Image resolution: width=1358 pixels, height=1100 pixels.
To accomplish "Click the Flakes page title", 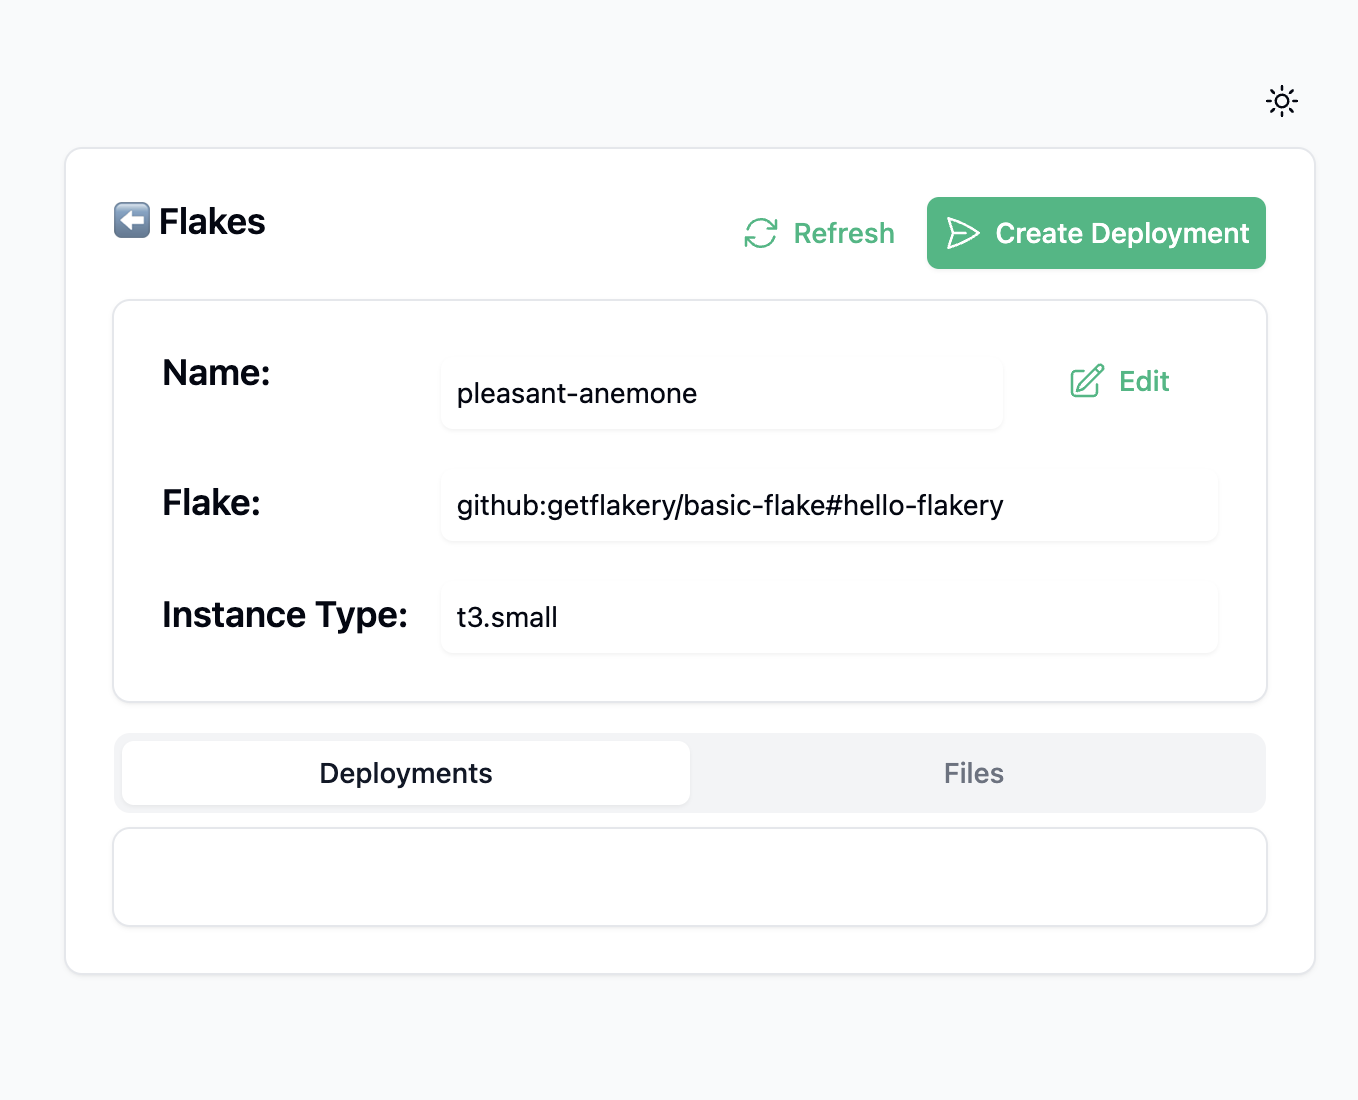I will pos(211,221).
